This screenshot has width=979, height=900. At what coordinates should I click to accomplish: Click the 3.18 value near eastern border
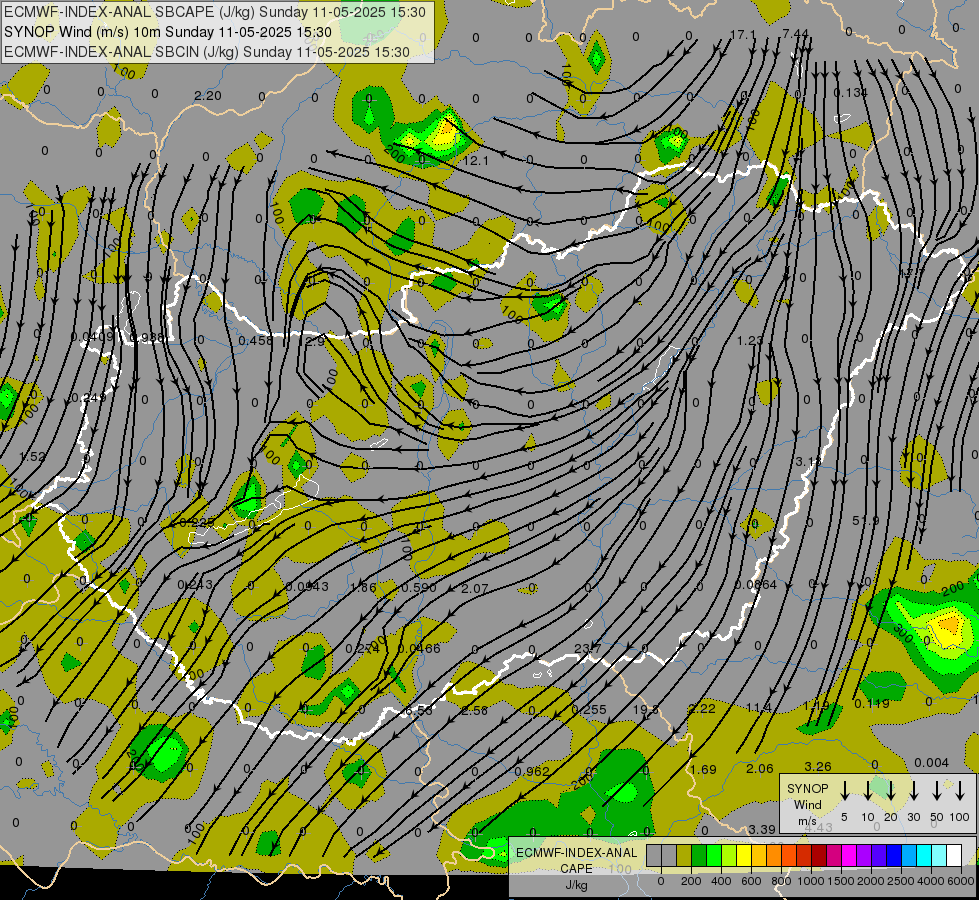808,462
